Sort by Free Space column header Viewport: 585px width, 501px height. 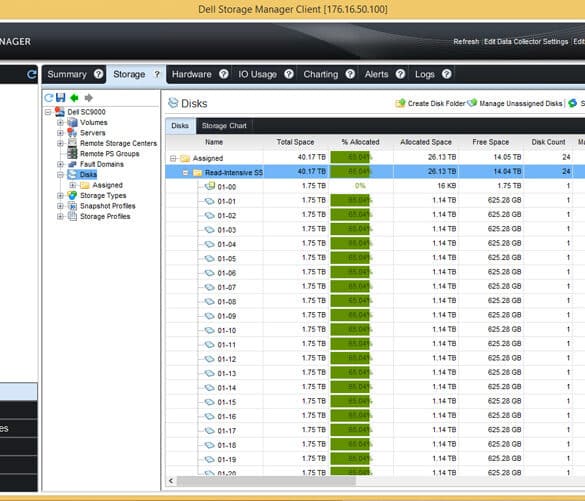490,142
